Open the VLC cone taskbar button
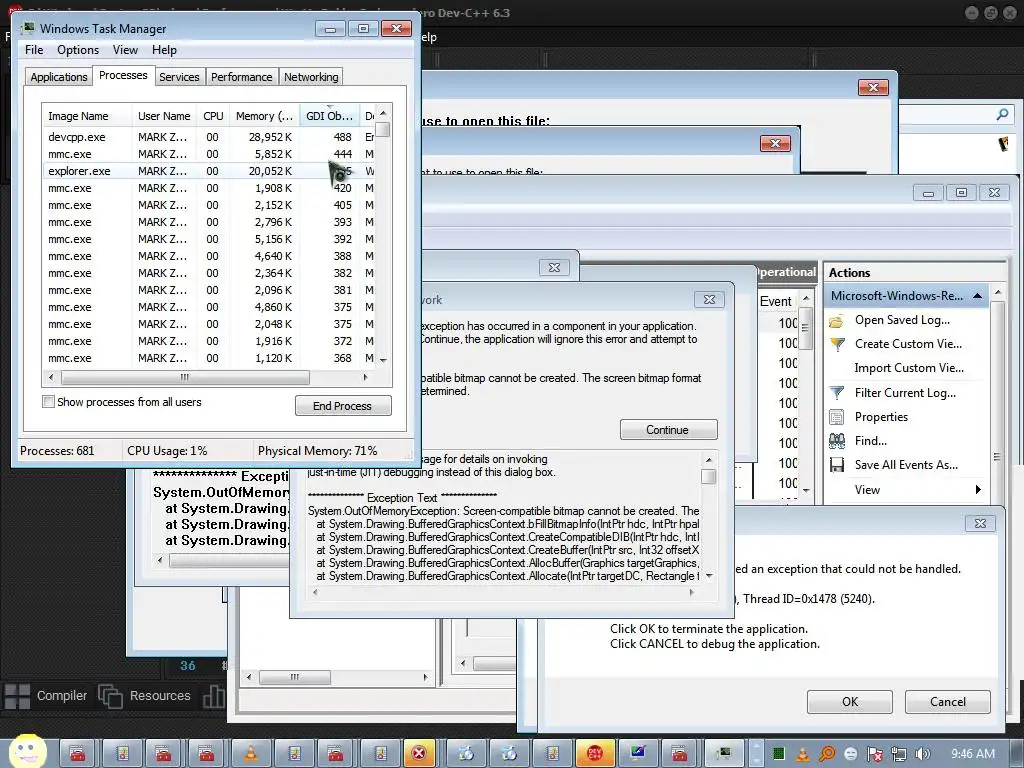 [x=251, y=754]
